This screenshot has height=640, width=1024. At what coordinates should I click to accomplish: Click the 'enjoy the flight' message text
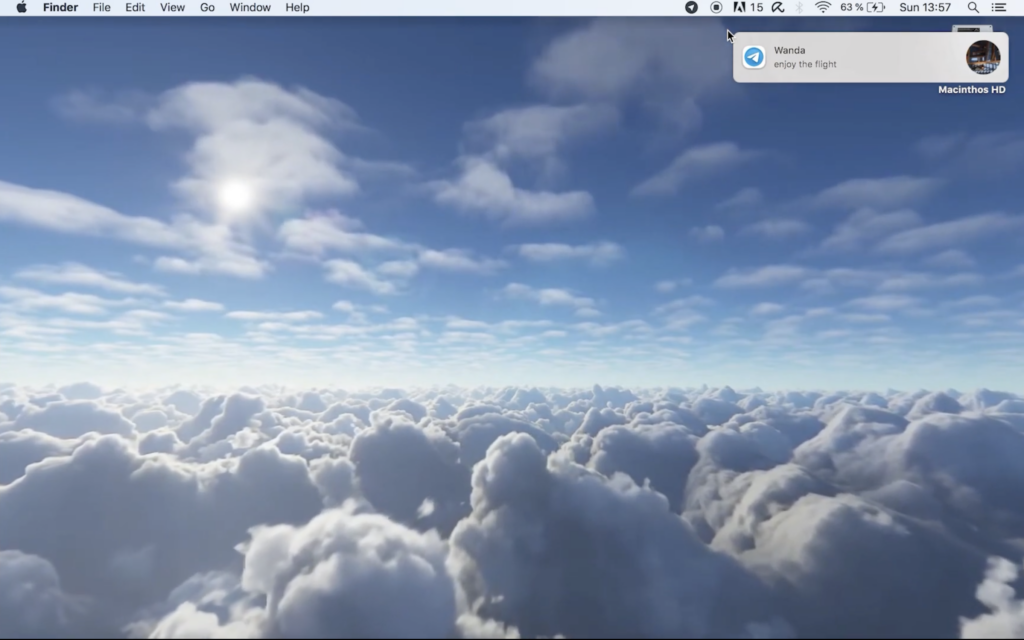805,64
